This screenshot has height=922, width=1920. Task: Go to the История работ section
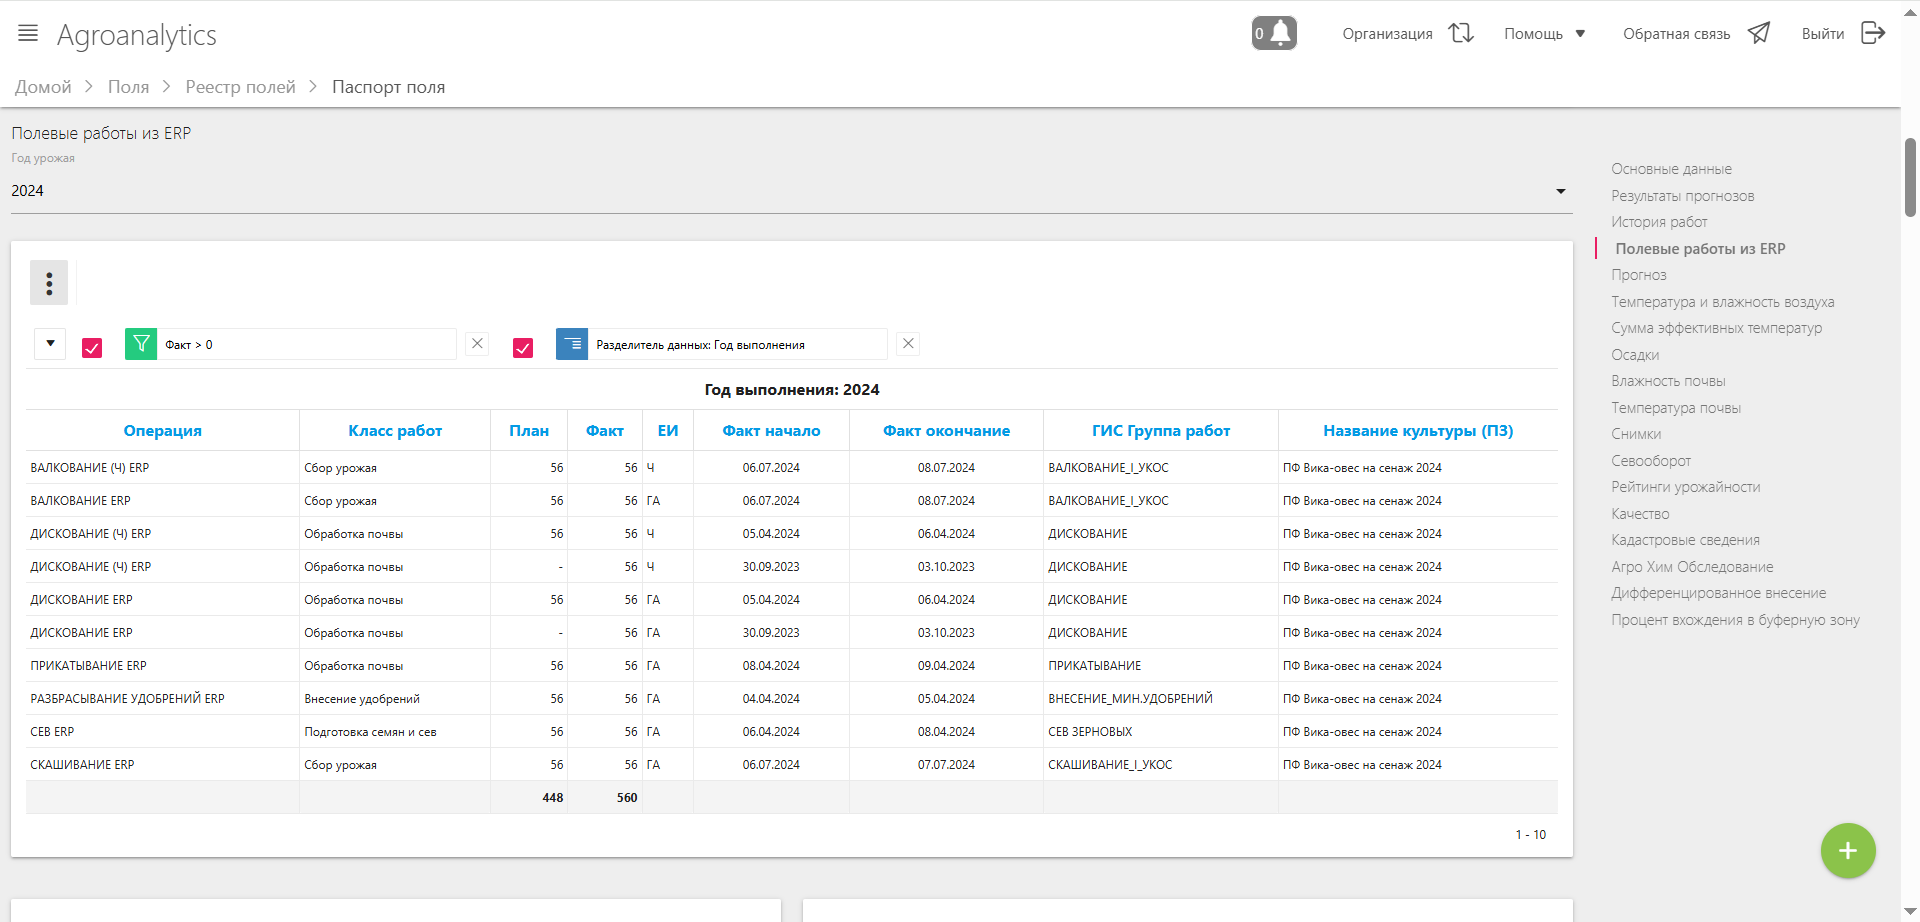pyautogui.click(x=1659, y=222)
